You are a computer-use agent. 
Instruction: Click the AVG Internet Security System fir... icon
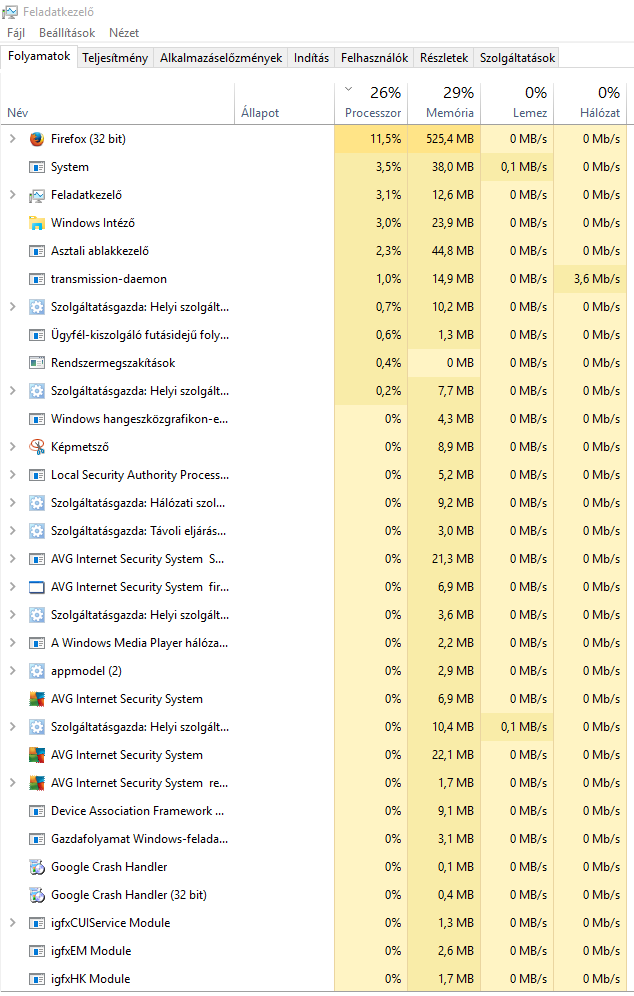pyautogui.click(x=37, y=587)
